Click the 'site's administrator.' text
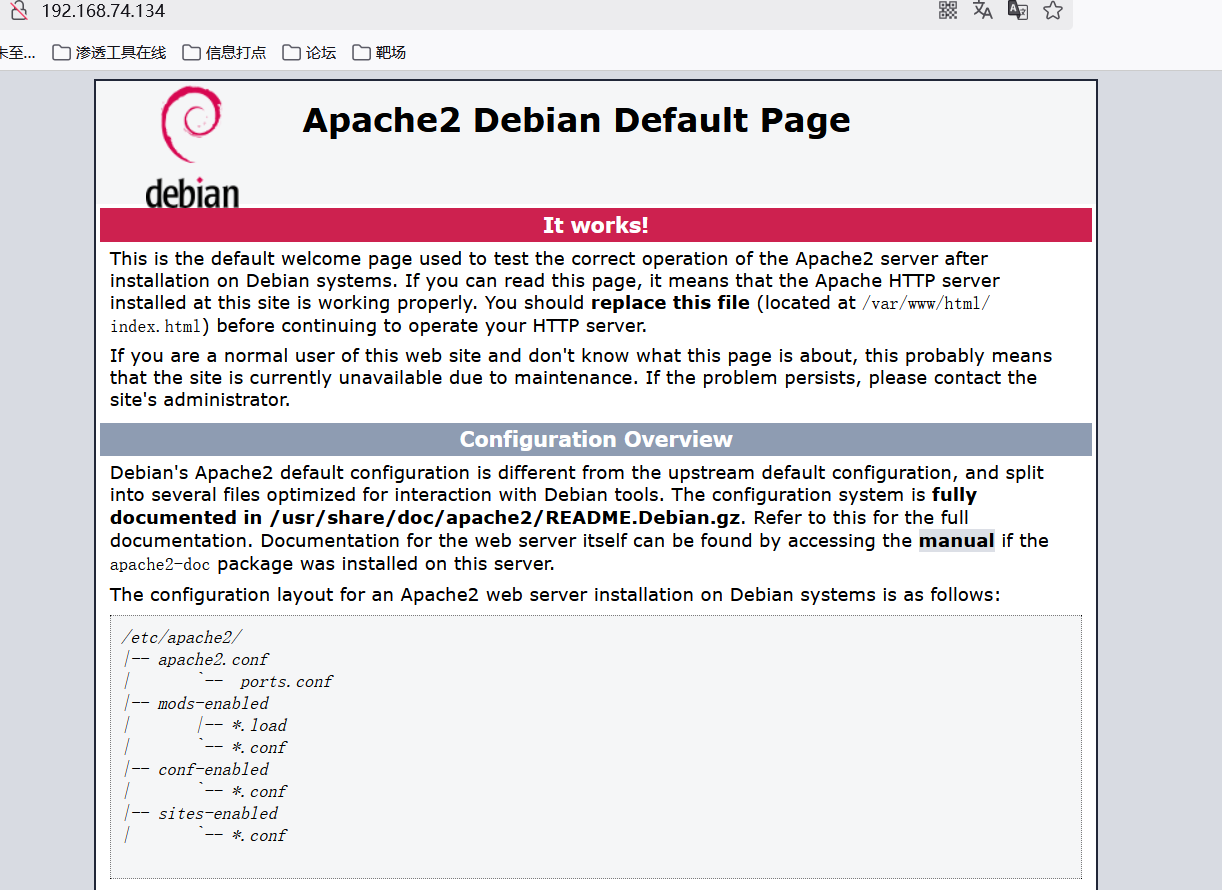 200,400
